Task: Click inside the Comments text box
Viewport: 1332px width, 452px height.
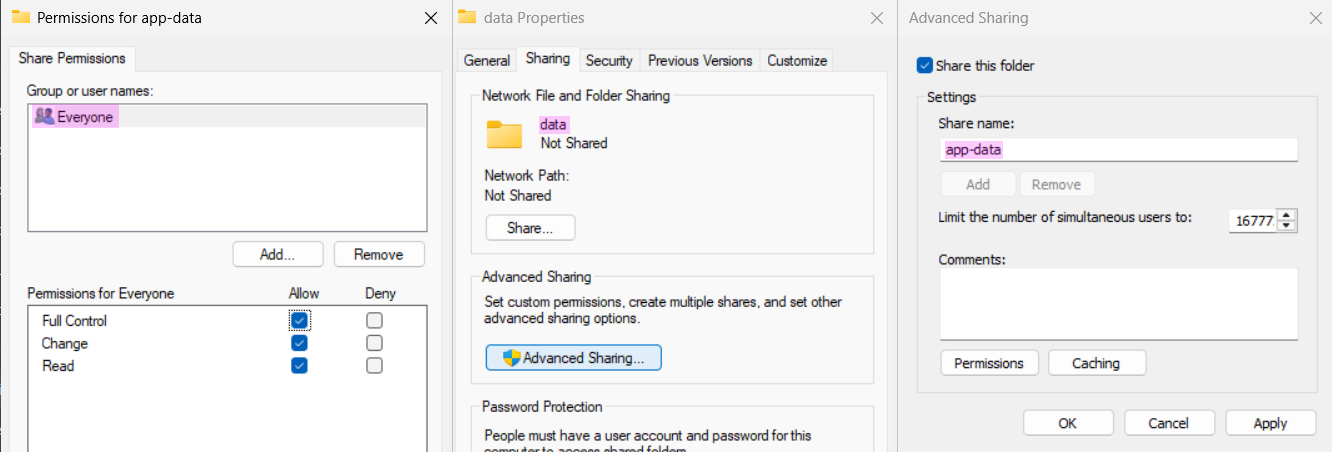Action: click(x=1118, y=304)
